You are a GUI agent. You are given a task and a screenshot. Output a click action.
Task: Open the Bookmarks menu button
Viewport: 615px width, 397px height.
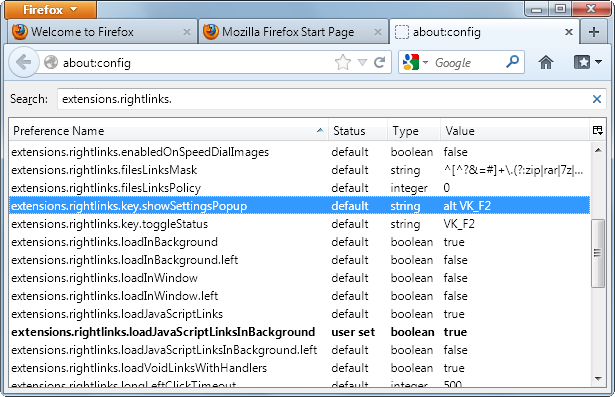(x=588, y=62)
